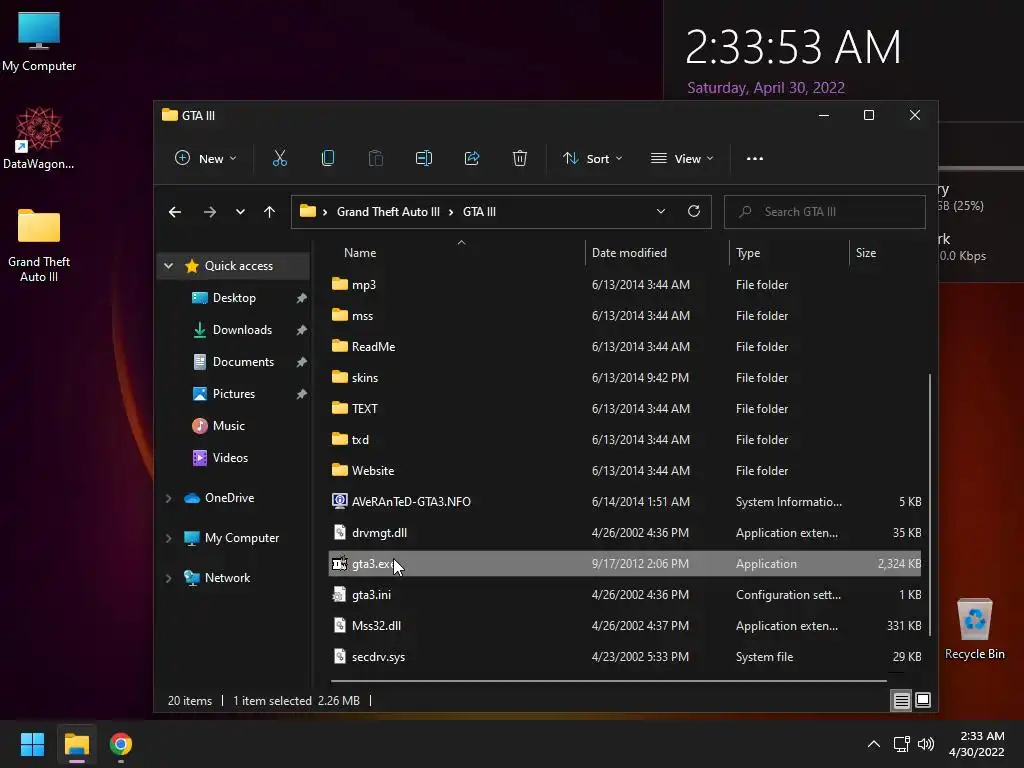Click File Explorer on the taskbar
Viewport: 1024px width, 768px height.
pyautogui.click(x=76, y=744)
